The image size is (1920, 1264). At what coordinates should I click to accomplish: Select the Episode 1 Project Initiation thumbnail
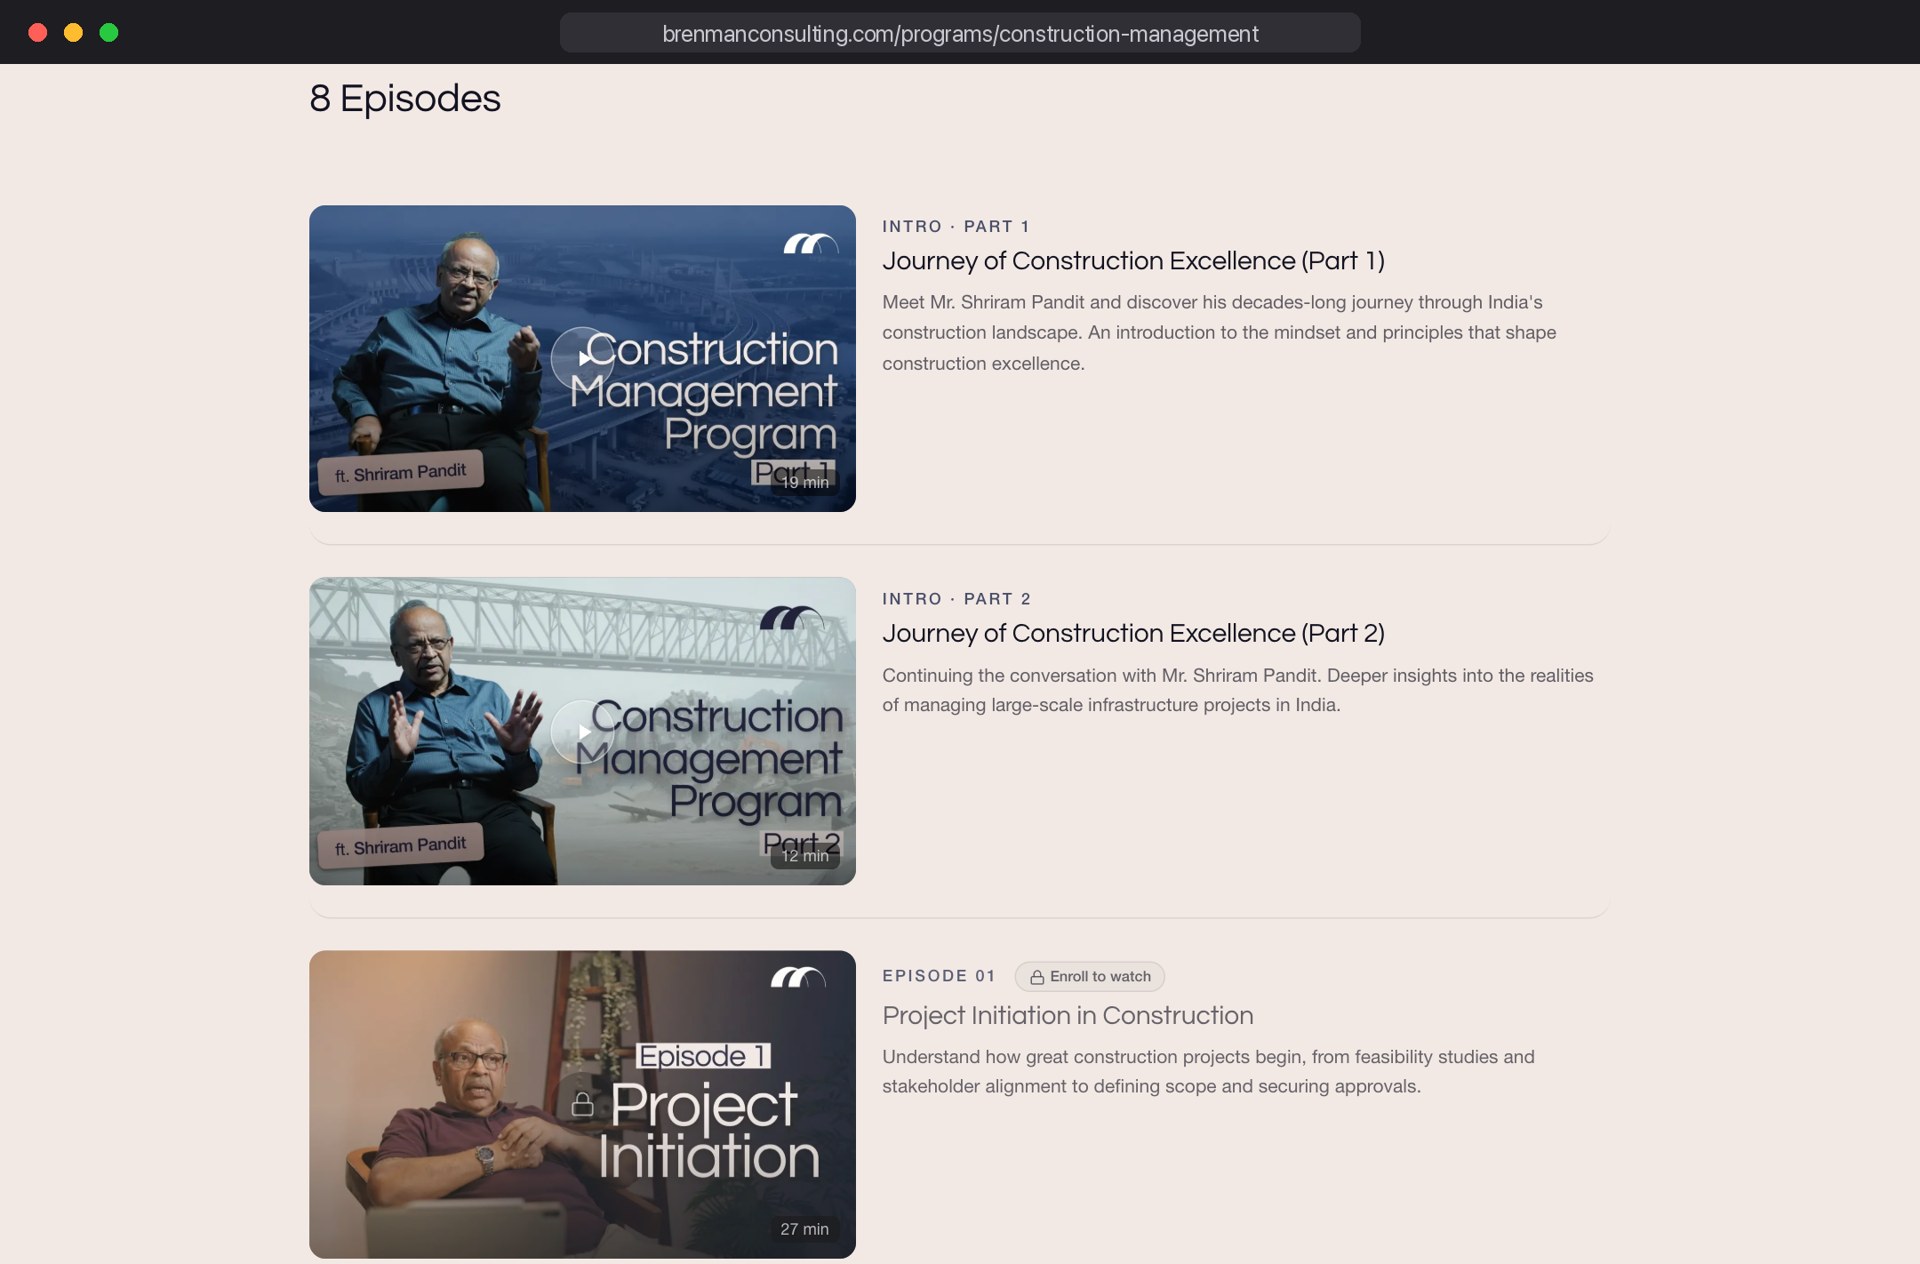click(582, 1104)
